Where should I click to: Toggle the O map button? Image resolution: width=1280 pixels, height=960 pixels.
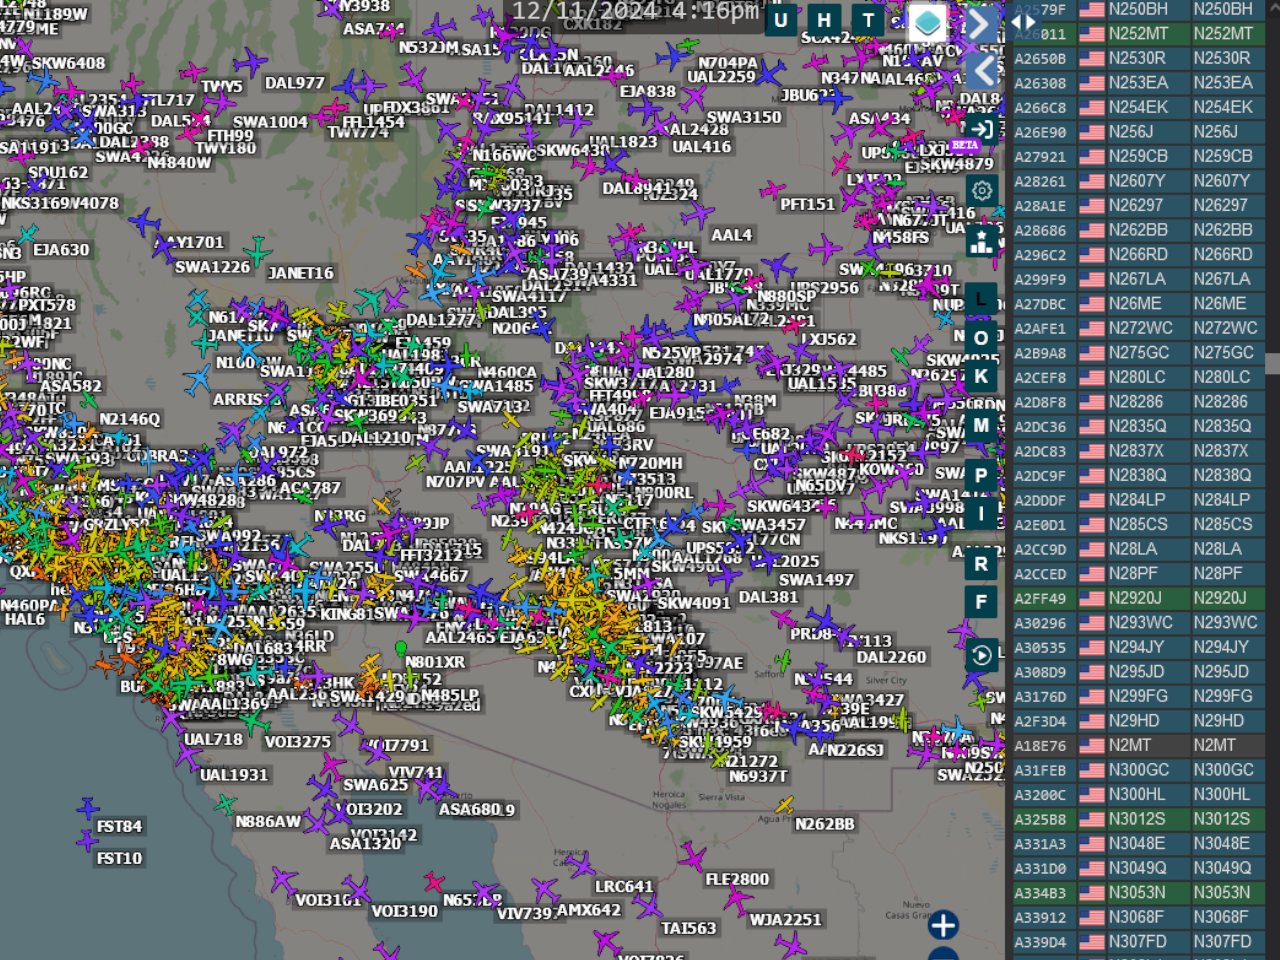tap(981, 338)
